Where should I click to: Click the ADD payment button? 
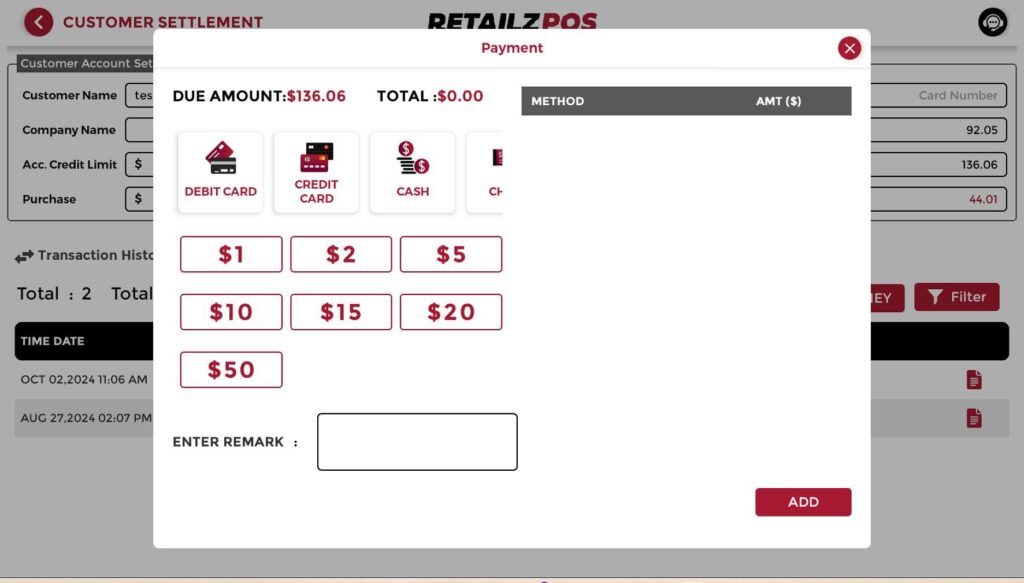tap(803, 502)
